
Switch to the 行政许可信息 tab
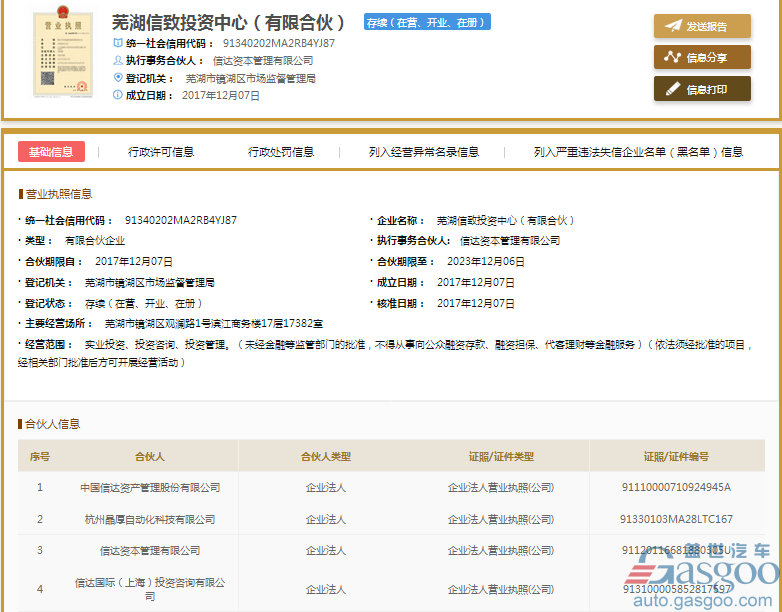click(x=161, y=152)
